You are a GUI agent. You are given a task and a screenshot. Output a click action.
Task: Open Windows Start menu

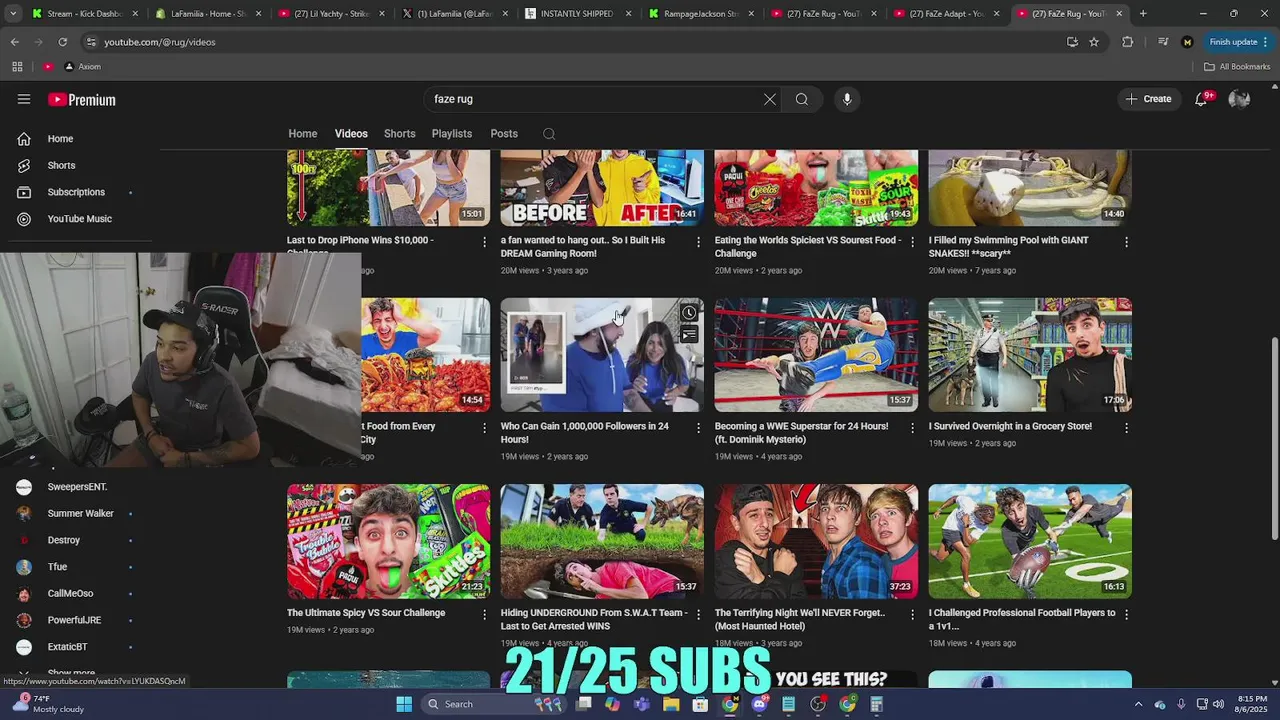click(x=404, y=704)
